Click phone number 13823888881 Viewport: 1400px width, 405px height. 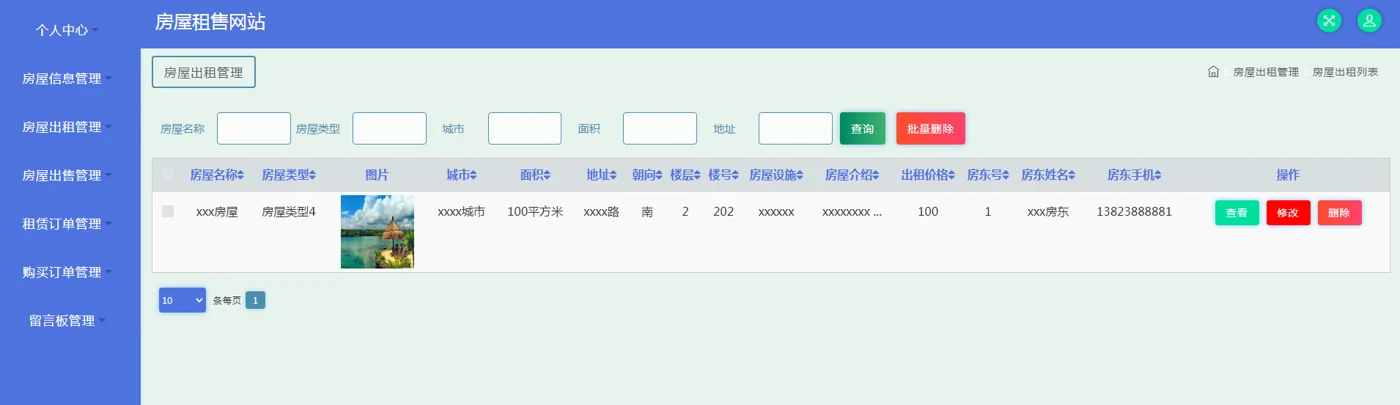click(x=1134, y=212)
